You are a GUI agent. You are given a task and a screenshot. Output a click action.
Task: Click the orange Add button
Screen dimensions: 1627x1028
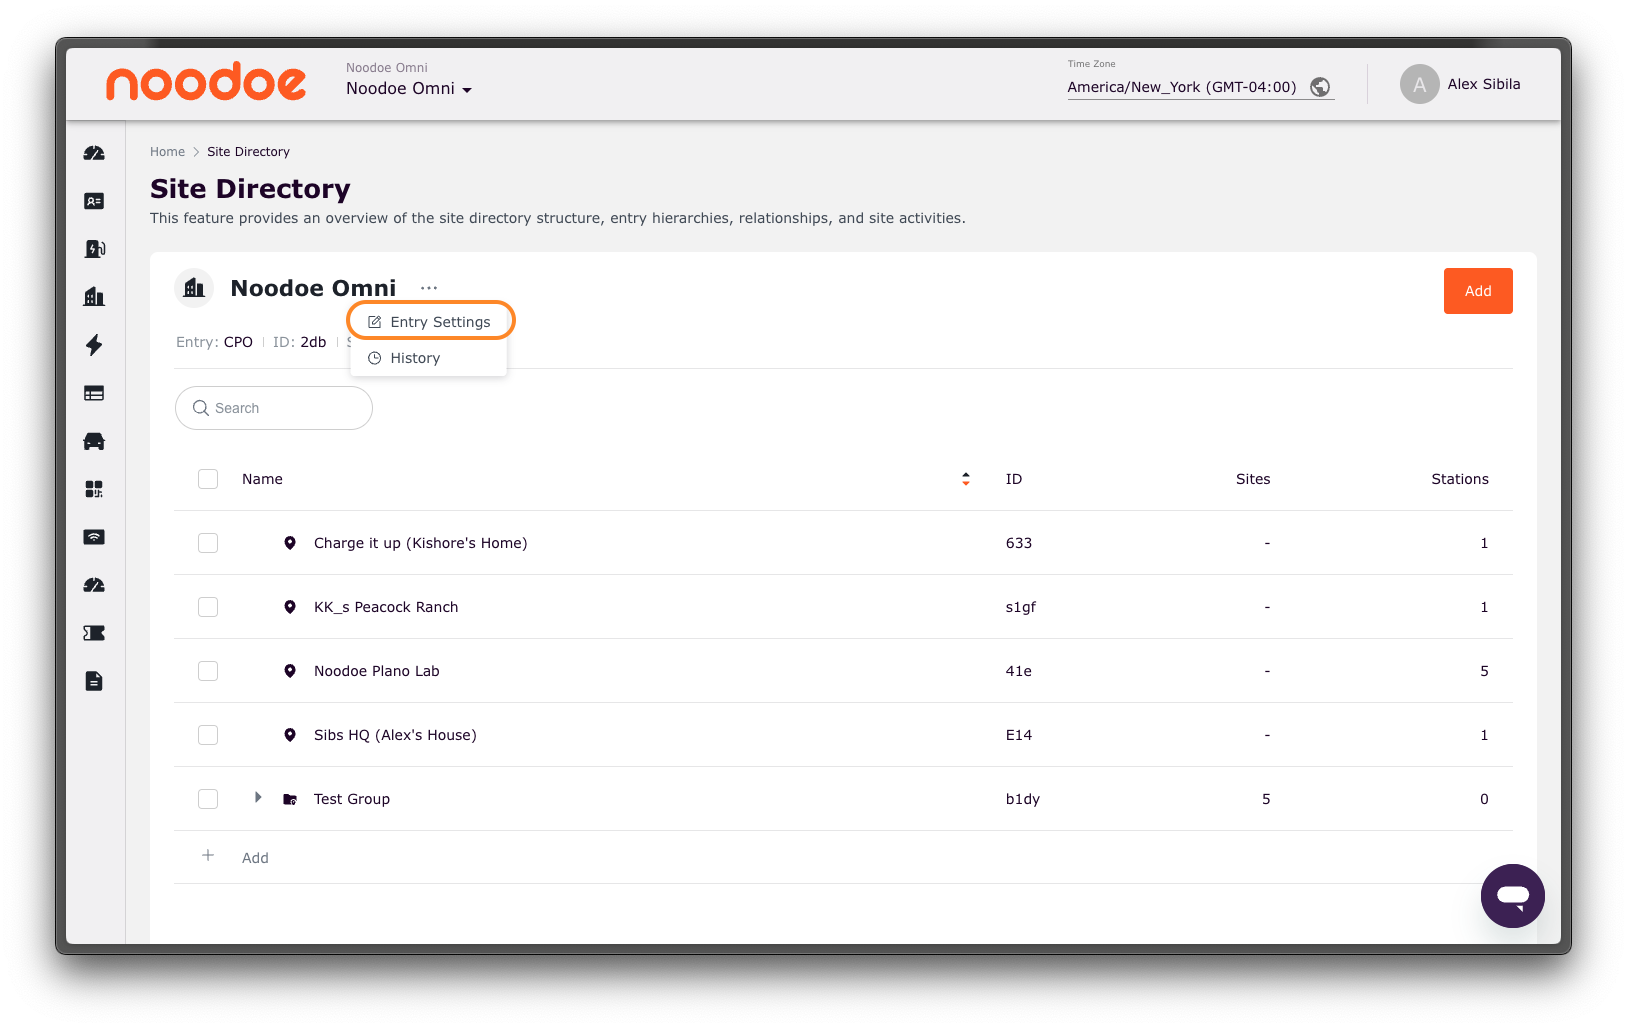pyautogui.click(x=1478, y=291)
